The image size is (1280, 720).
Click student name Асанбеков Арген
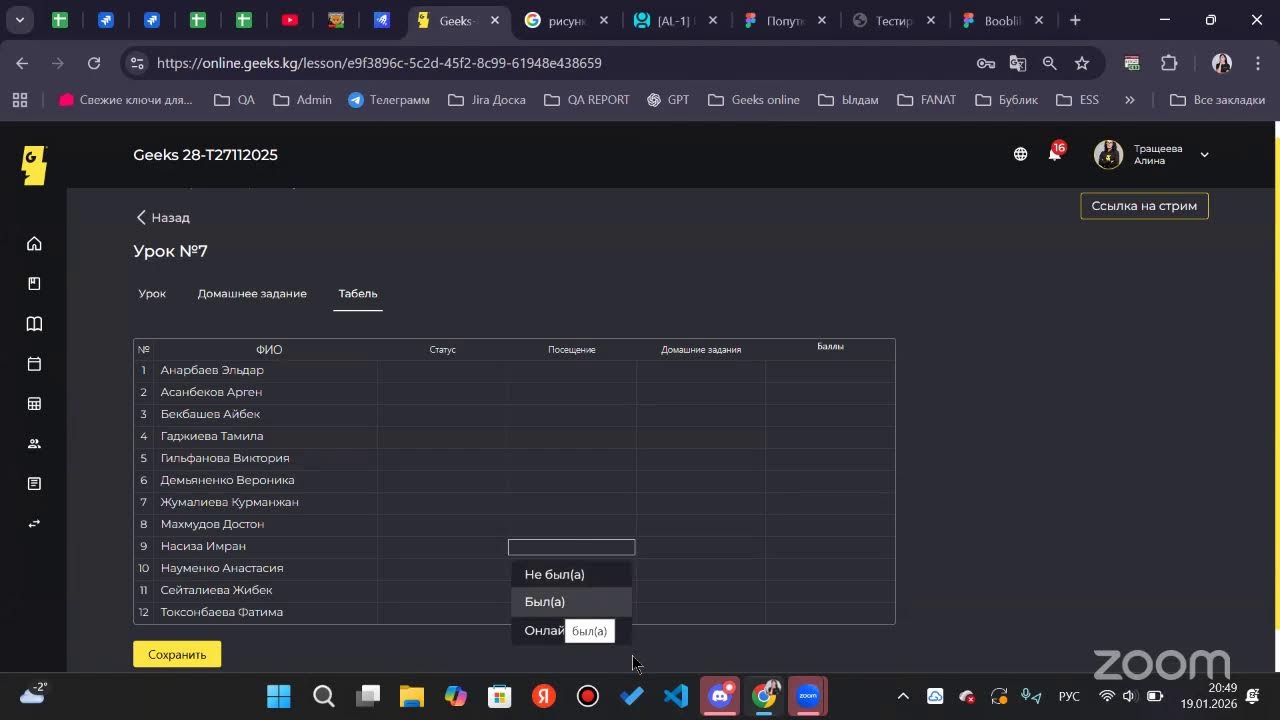point(211,392)
